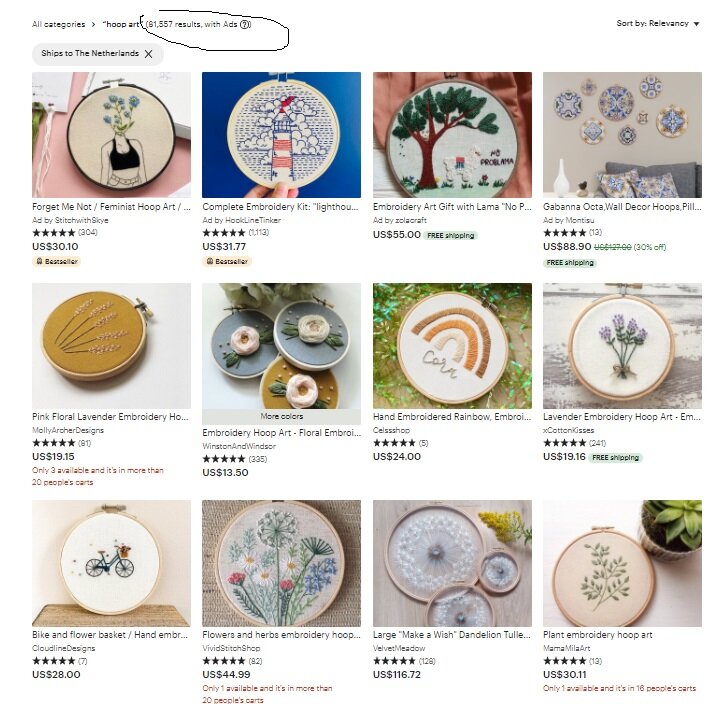
Task: Click the Sort by dropdown arrow
Action: pos(696,24)
